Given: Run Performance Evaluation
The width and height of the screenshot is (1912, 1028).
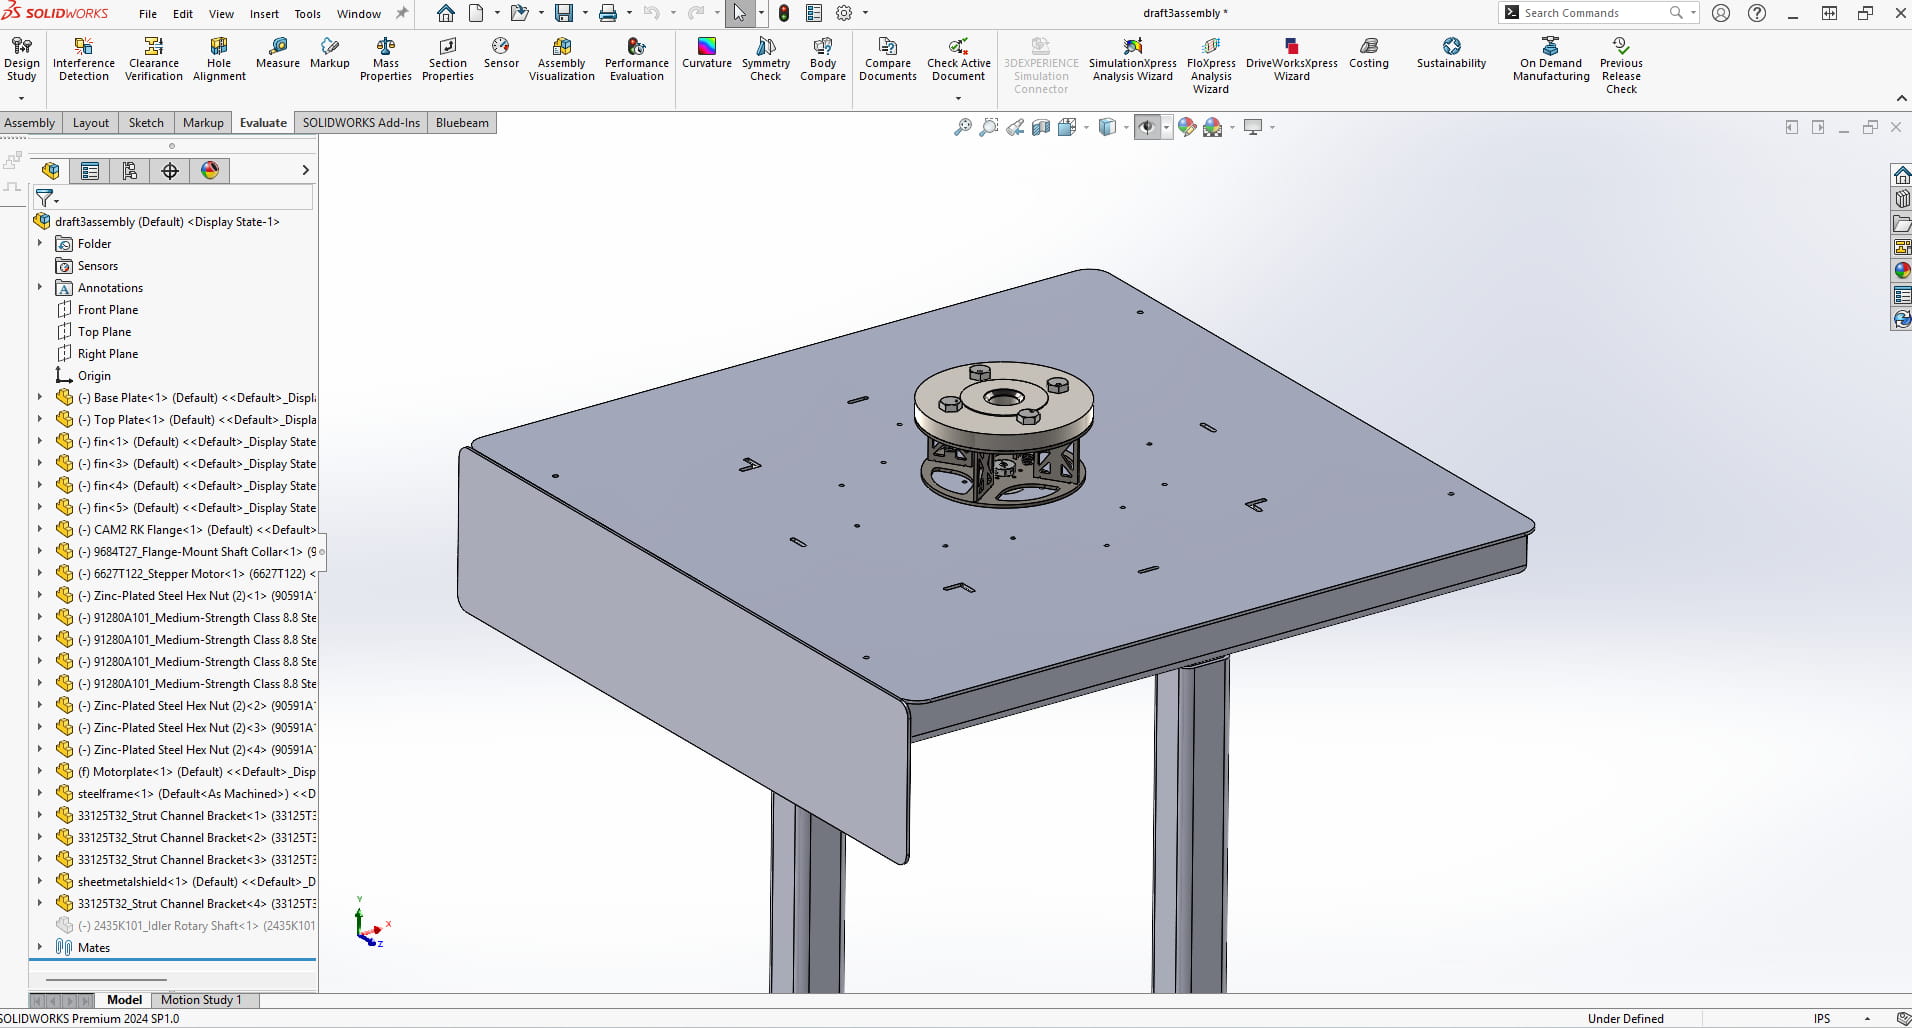Looking at the screenshot, I should (636, 57).
